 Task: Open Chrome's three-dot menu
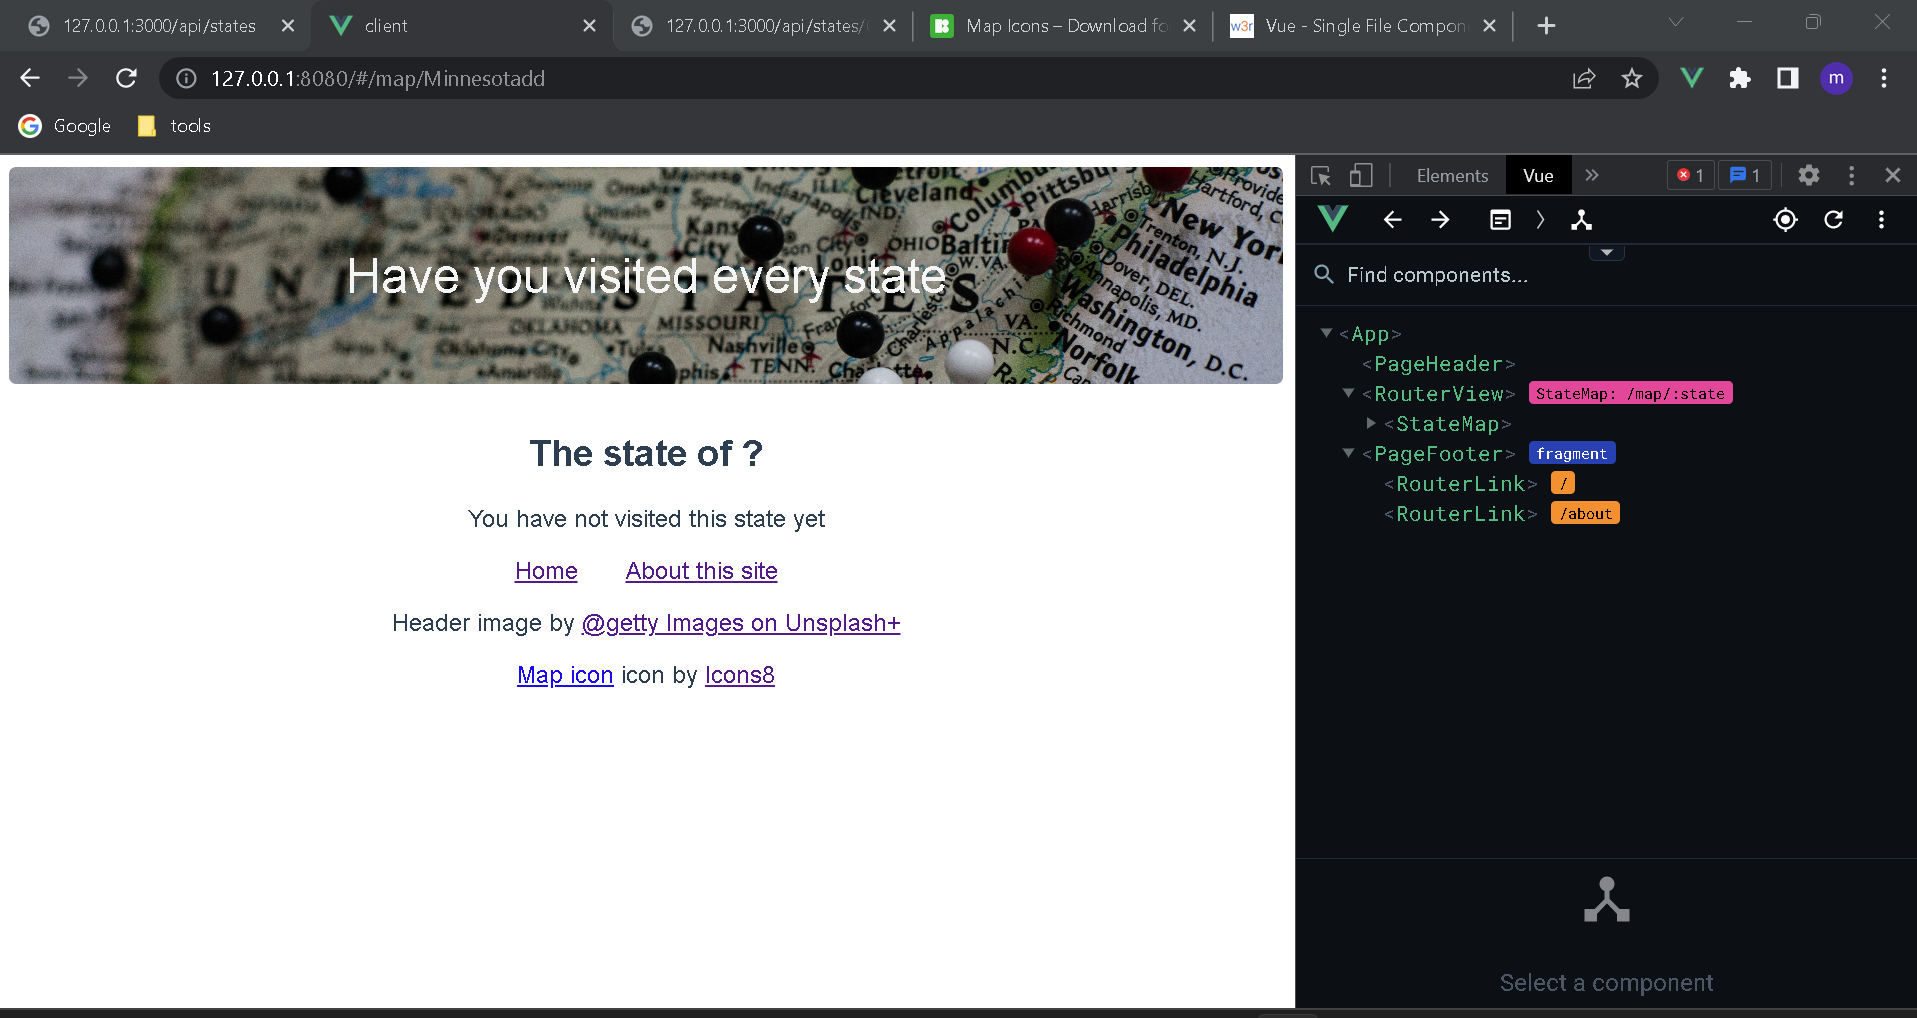[x=1884, y=78]
